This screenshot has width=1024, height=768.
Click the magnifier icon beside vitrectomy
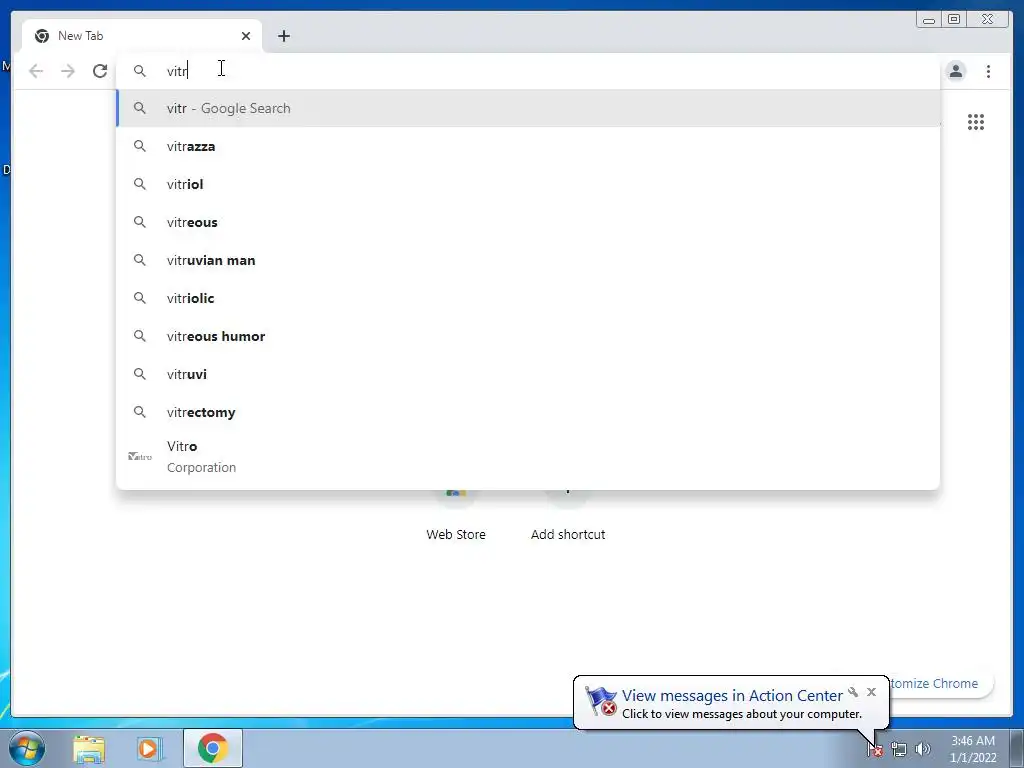140,412
